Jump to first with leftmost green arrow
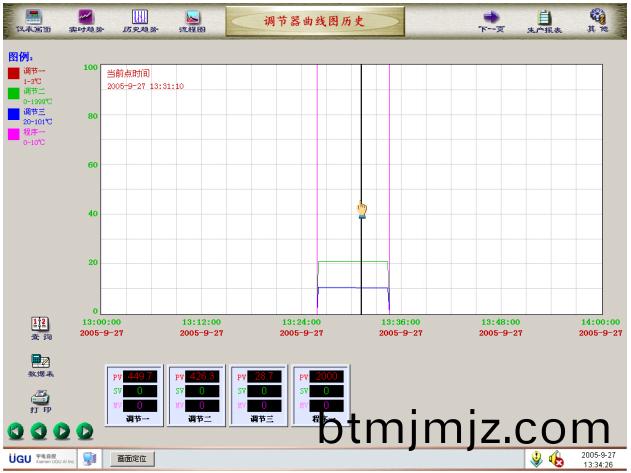 click(x=16, y=431)
